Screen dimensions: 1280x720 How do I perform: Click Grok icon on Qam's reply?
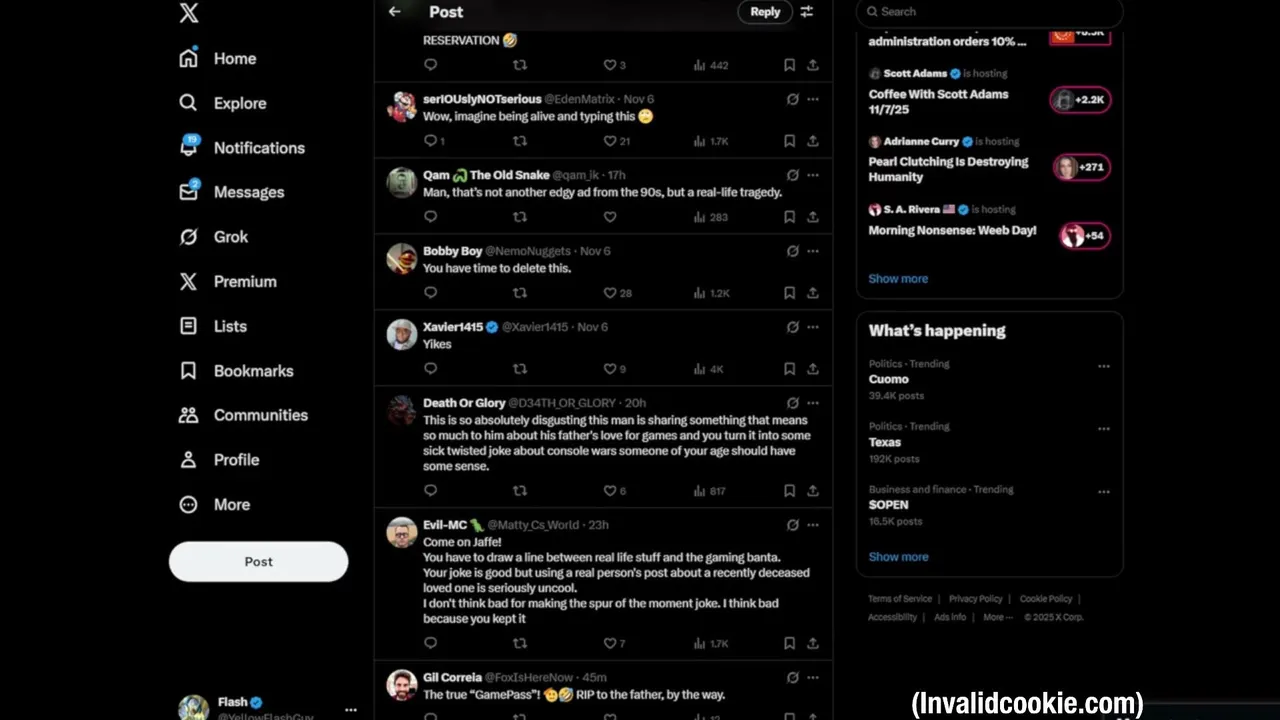pos(792,175)
